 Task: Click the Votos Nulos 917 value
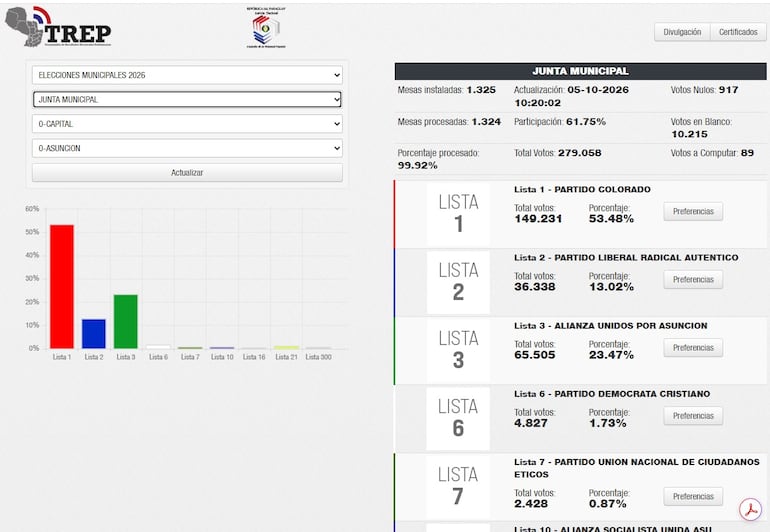(729, 90)
